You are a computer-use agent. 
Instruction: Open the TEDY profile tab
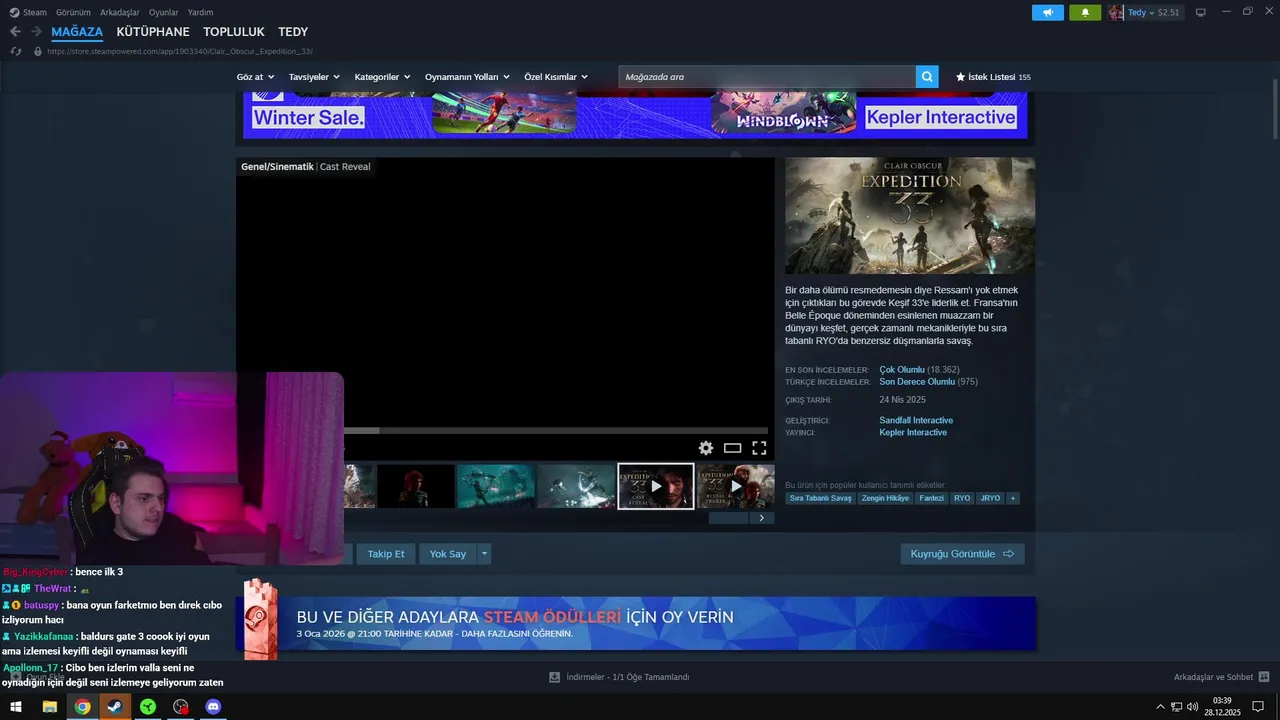(293, 32)
